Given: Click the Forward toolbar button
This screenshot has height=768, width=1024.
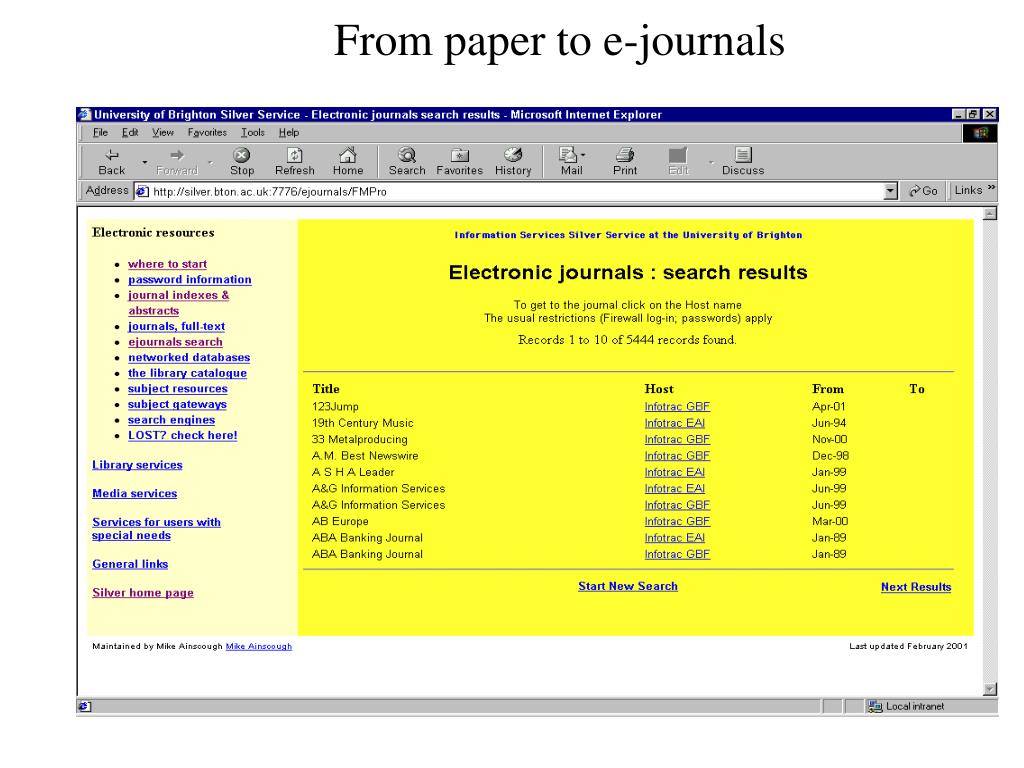Looking at the screenshot, I should point(177,161).
